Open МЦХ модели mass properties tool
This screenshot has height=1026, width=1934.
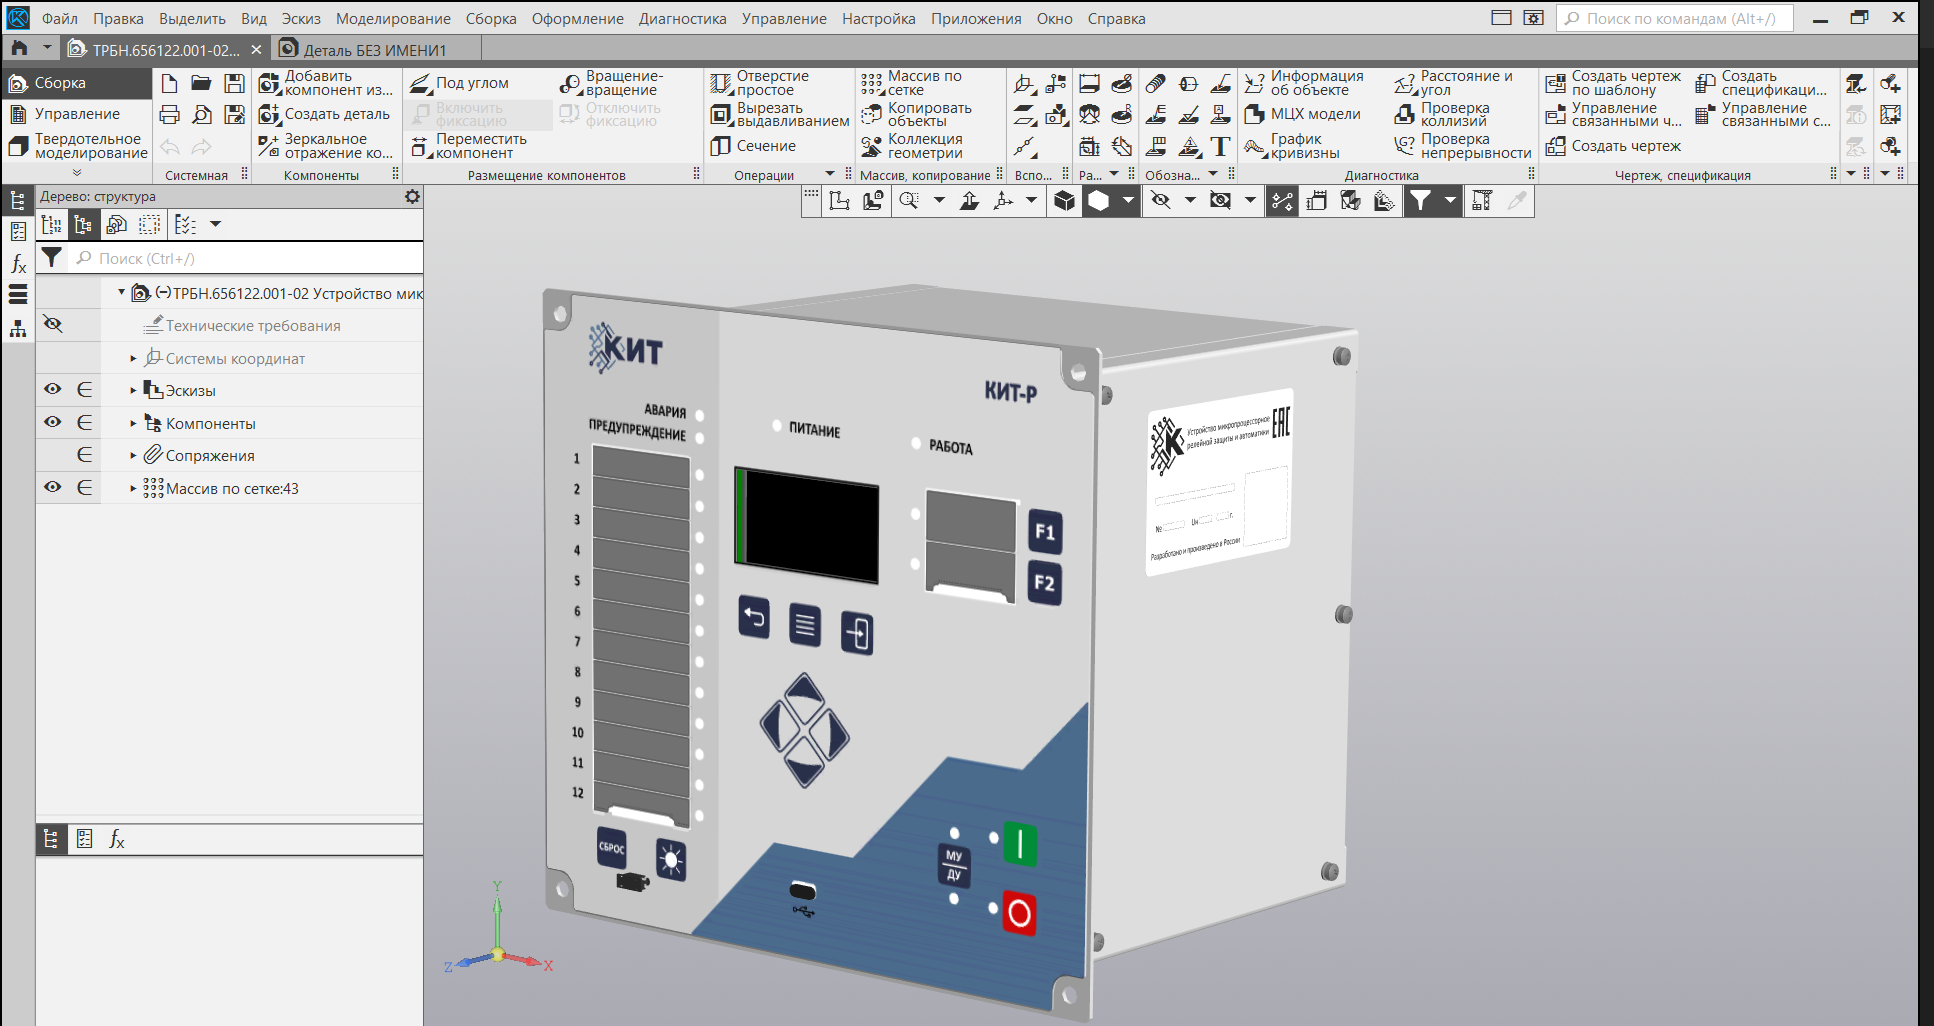pyautogui.click(x=1303, y=114)
